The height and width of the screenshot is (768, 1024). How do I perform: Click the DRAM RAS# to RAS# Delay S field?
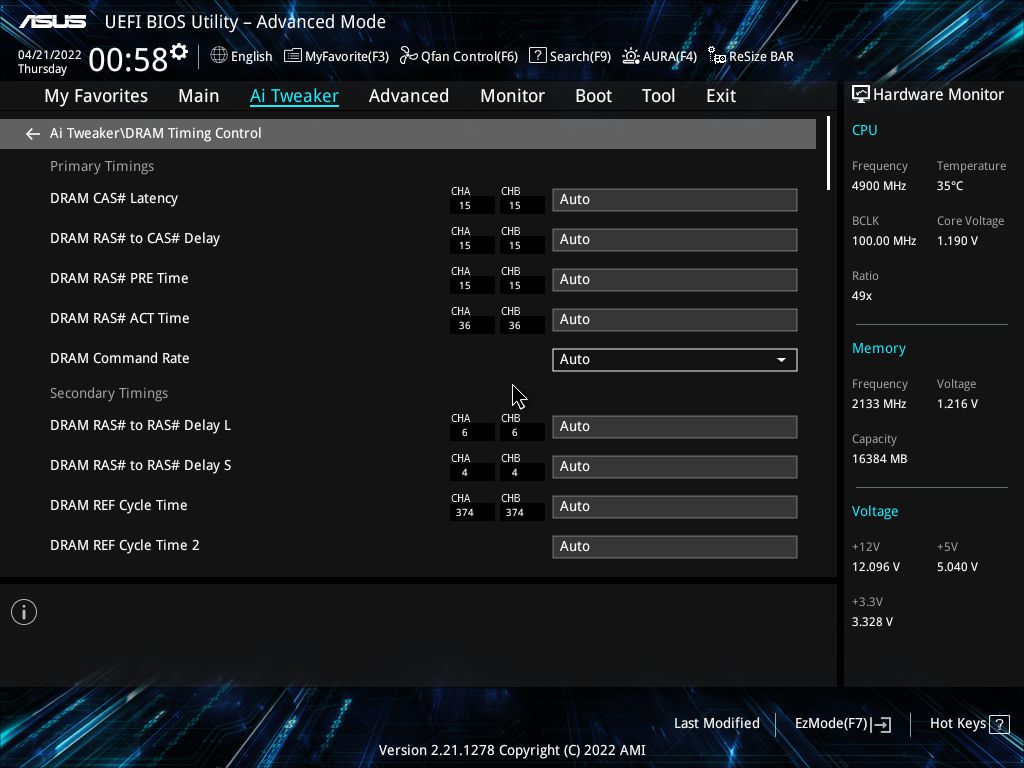click(x=675, y=466)
